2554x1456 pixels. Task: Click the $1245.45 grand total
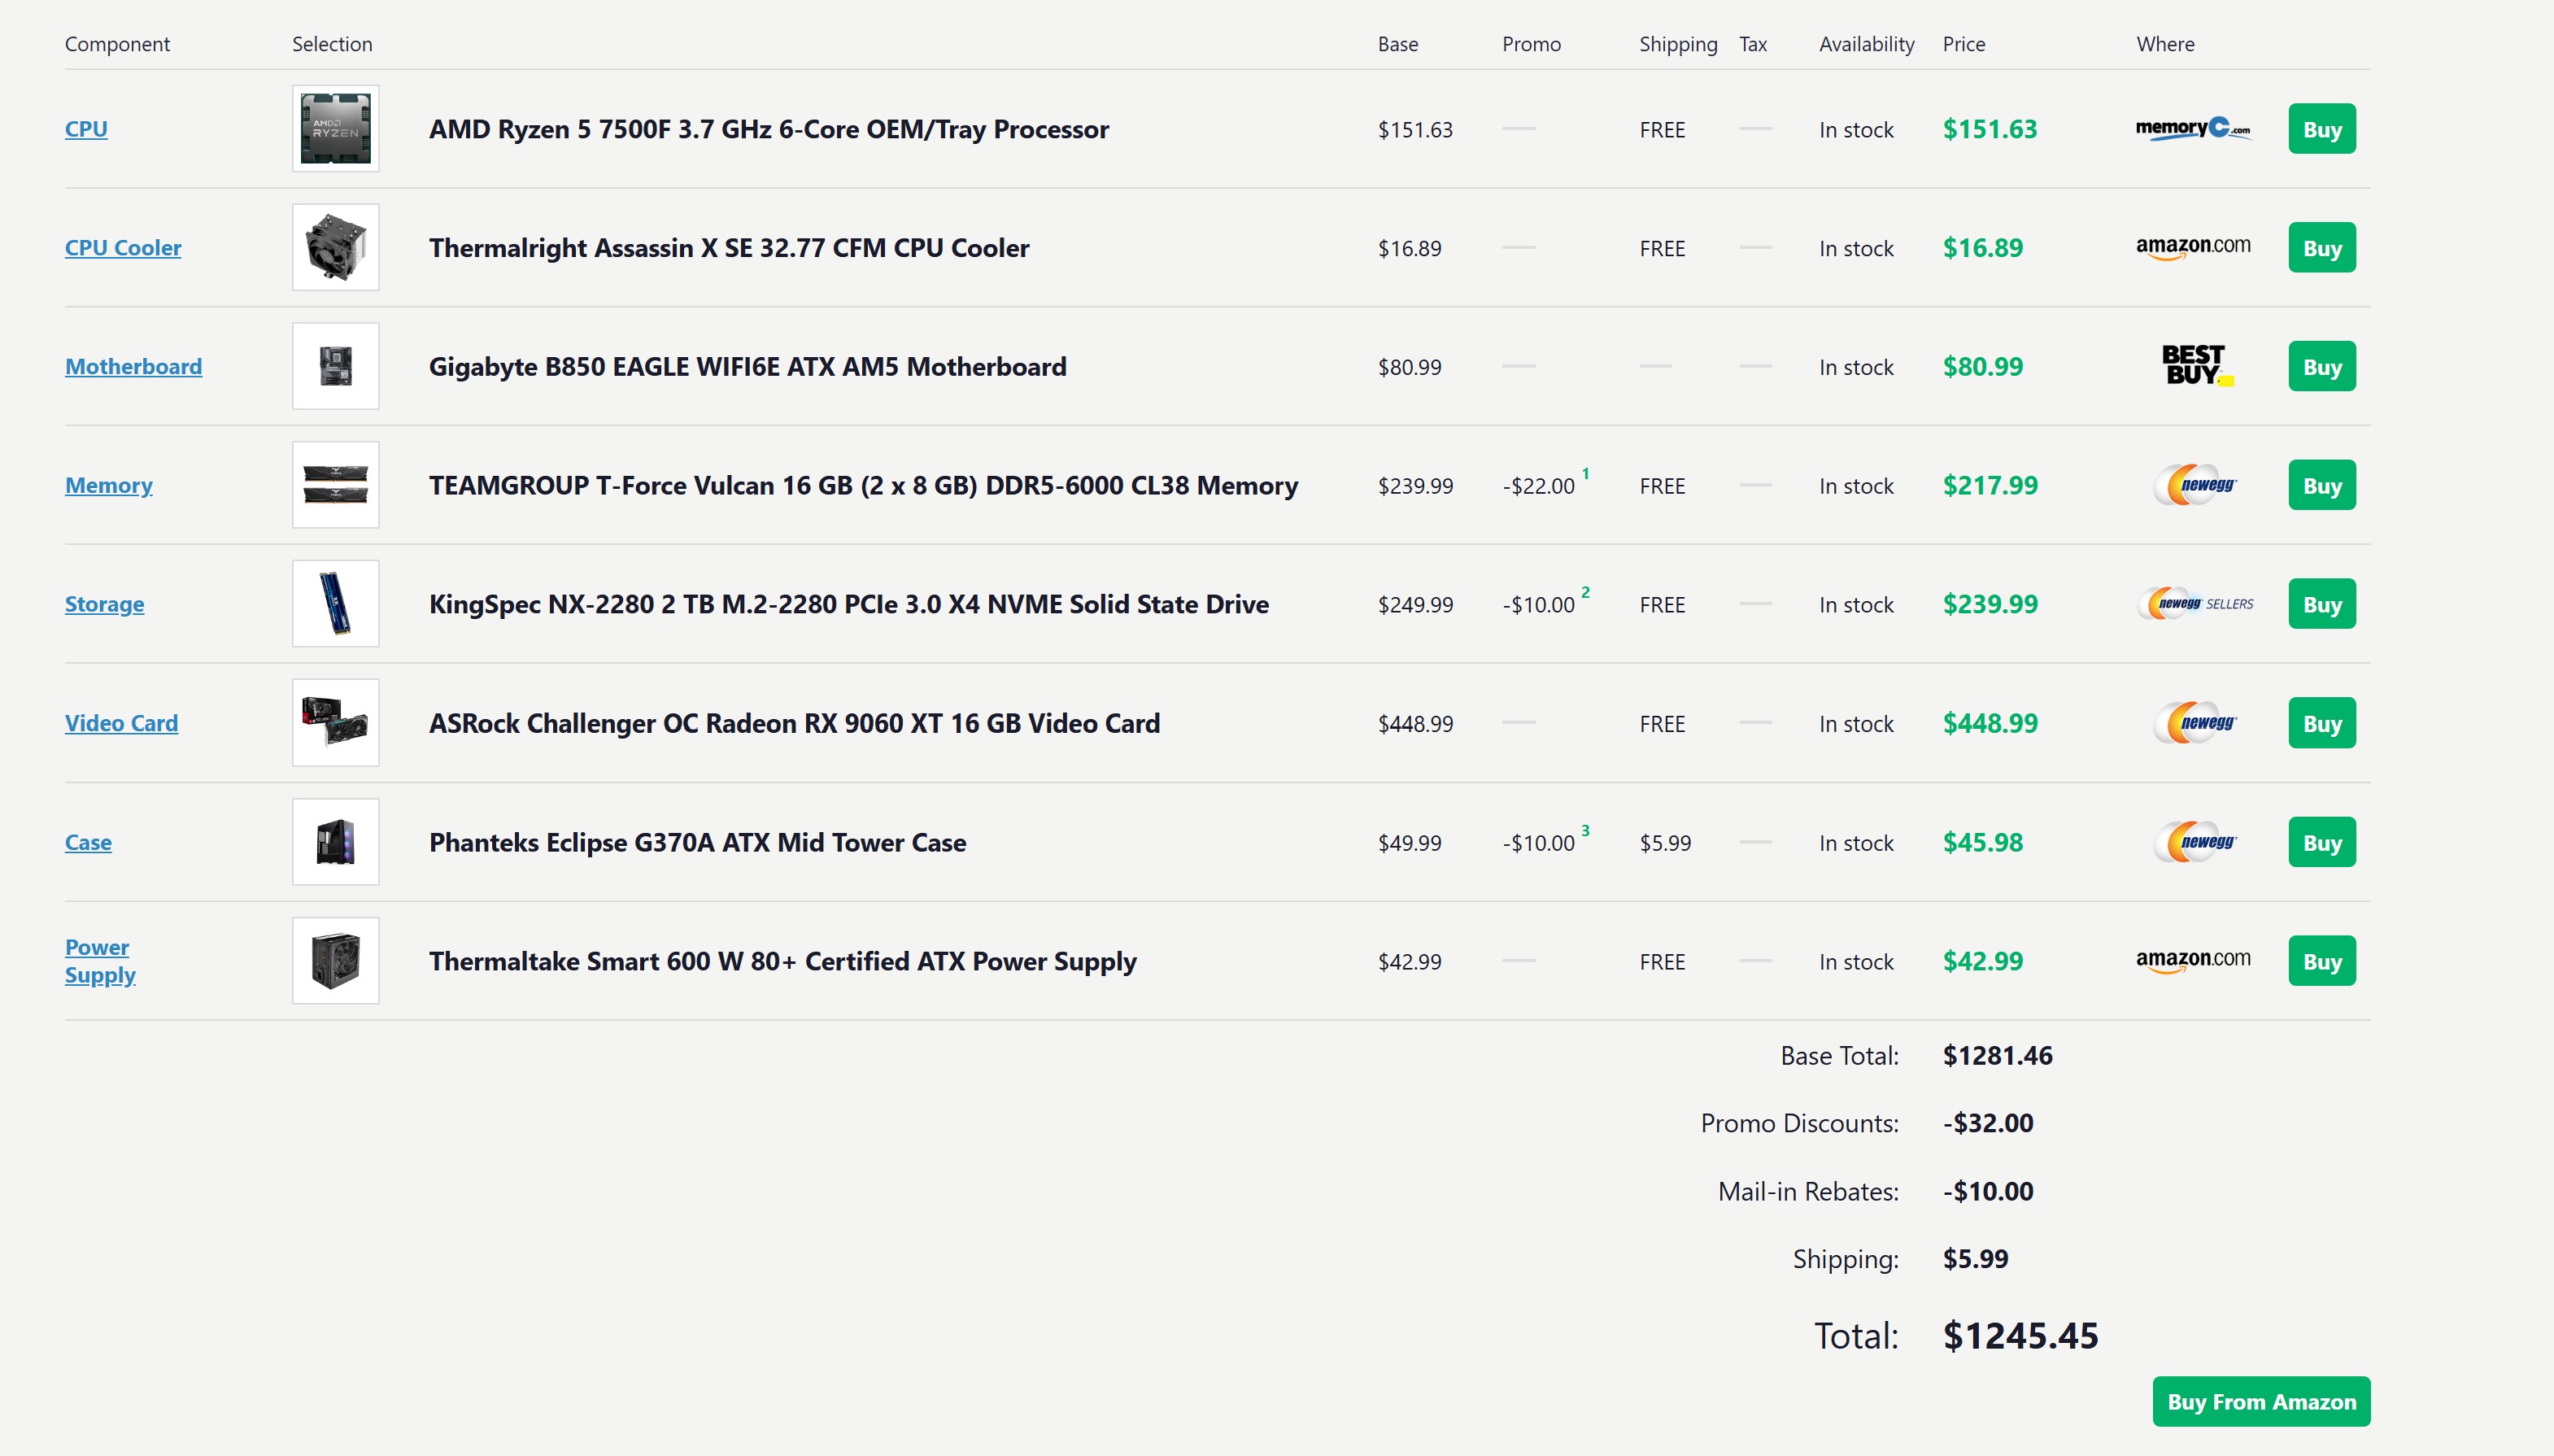[2021, 1336]
